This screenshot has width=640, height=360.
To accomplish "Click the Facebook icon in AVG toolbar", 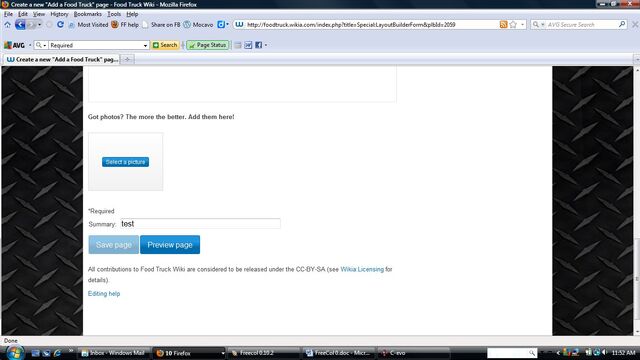I will (259, 45).
